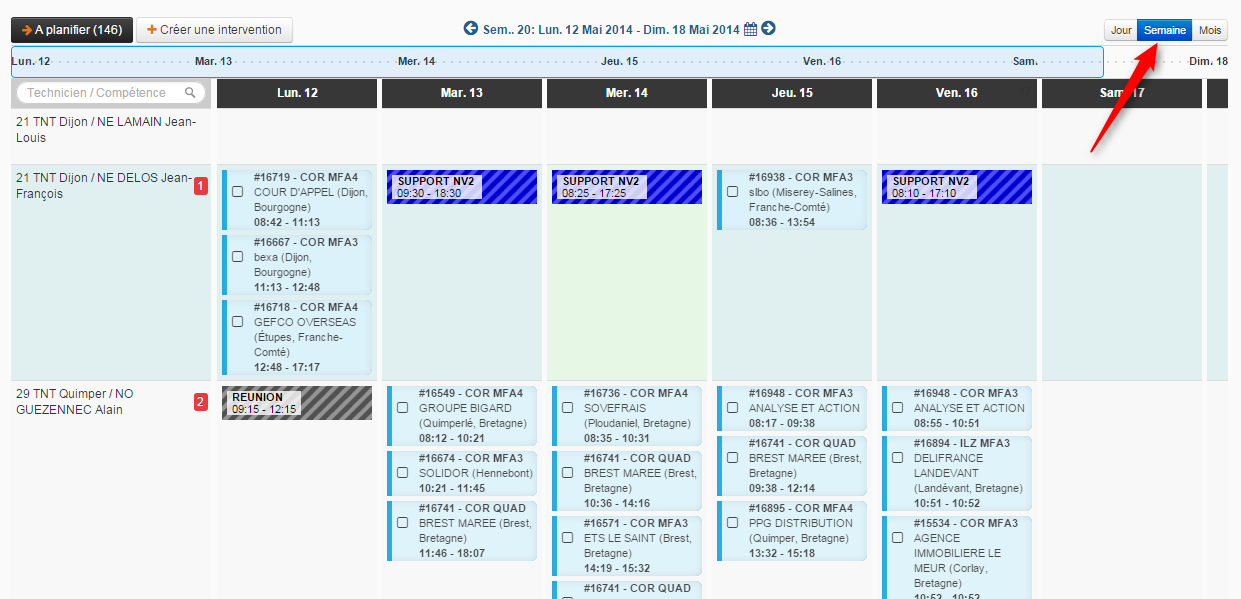
Task: Switch to Mois view
Action: click(x=1210, y=31)
